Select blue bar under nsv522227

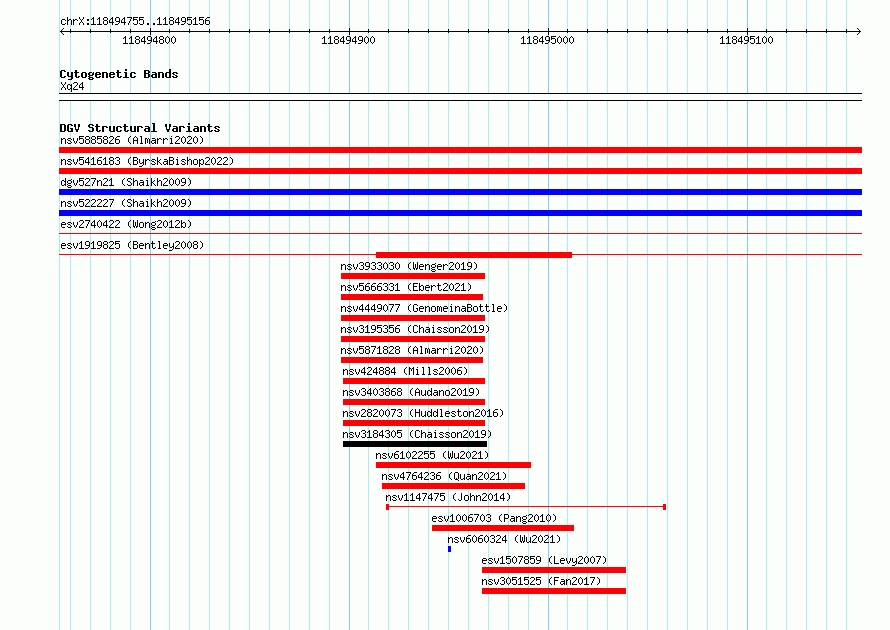[x=460, y=213]
